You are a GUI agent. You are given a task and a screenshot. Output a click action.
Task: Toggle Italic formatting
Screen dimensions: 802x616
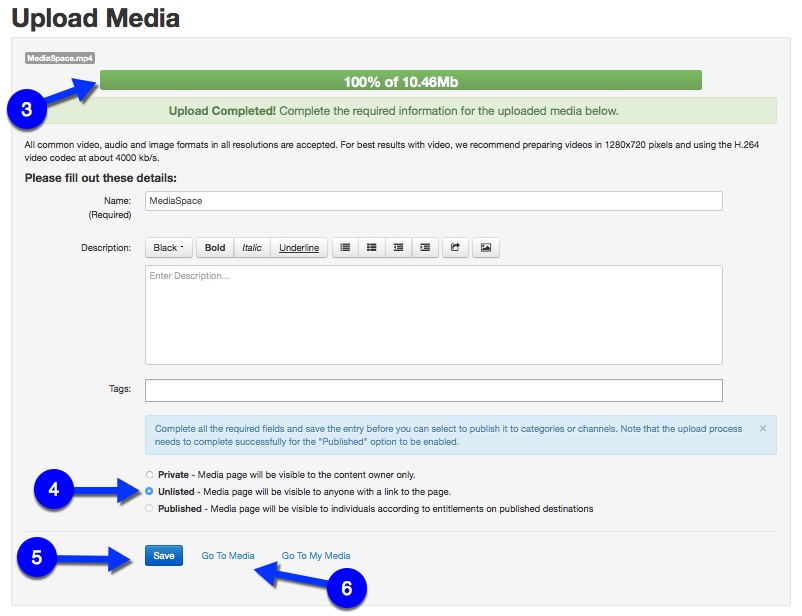(252, 247)
